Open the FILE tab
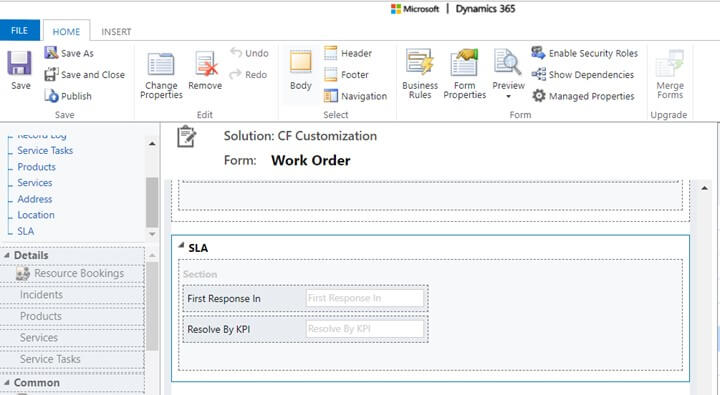 (x=19, y=30)
